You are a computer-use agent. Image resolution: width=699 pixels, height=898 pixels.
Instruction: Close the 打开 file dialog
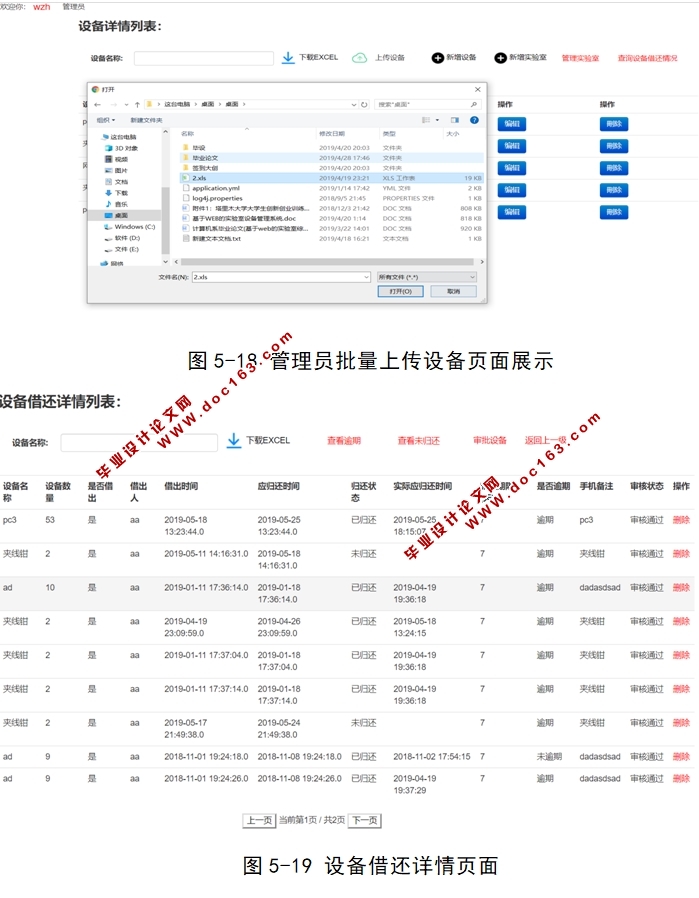pyautogui.click(x=477, y=89)
